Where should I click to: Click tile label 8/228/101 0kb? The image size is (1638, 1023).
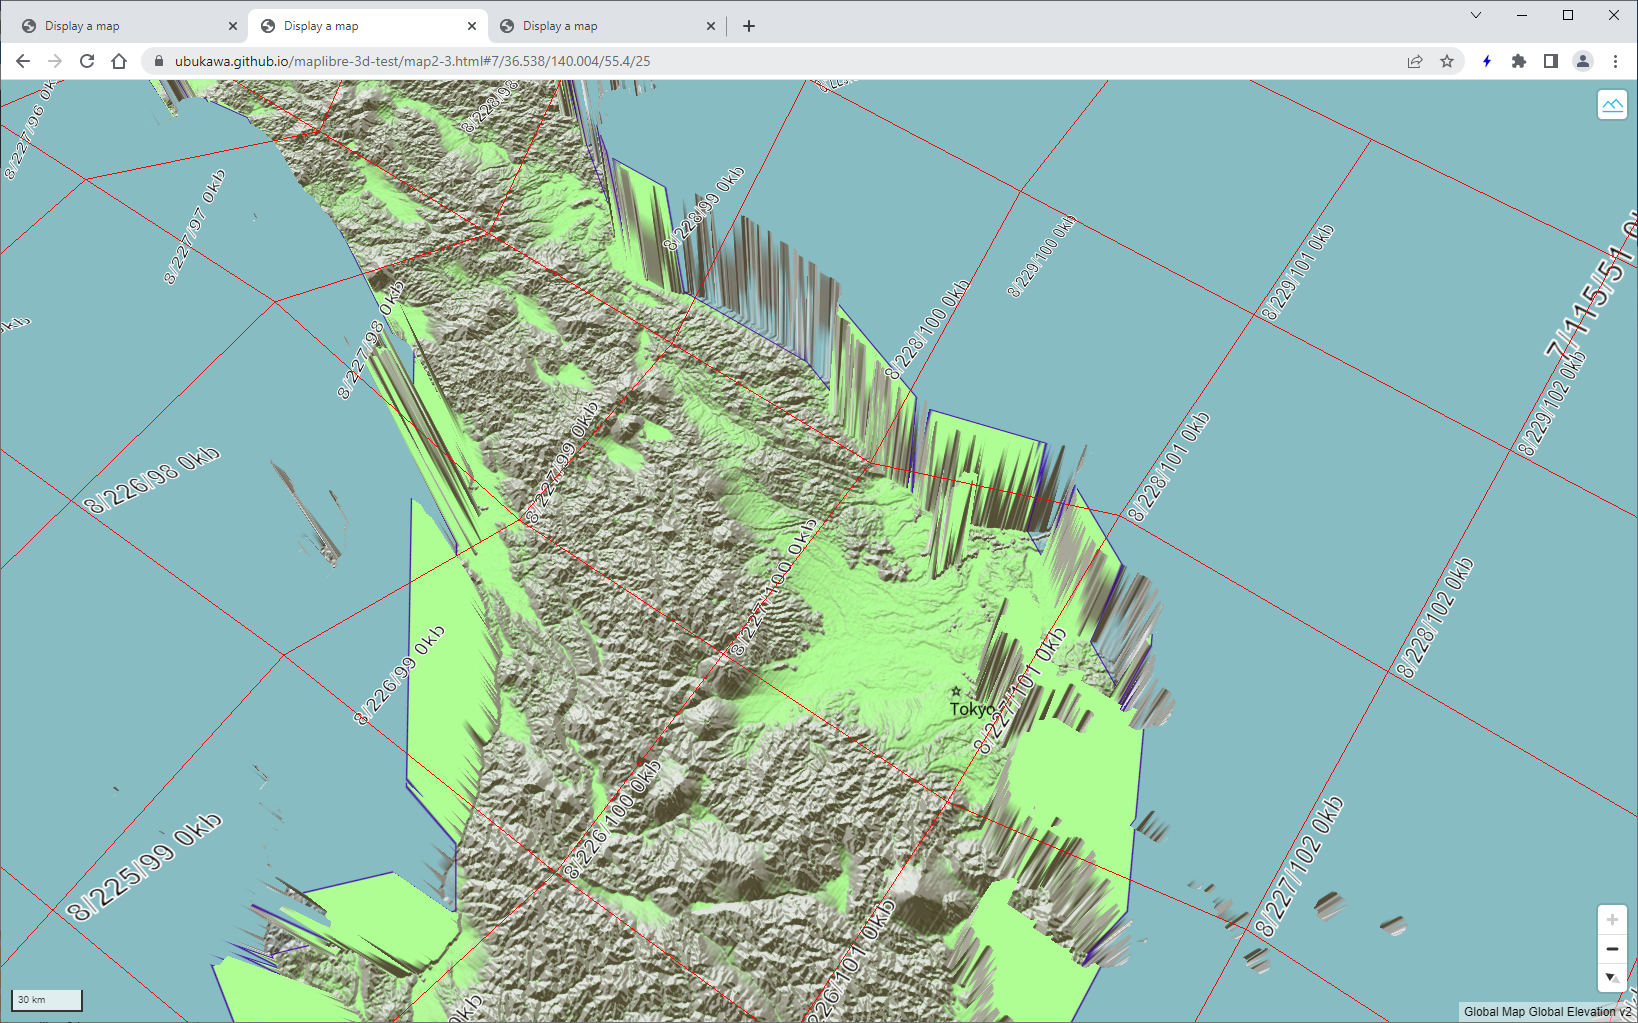[x=1169, y=466]
